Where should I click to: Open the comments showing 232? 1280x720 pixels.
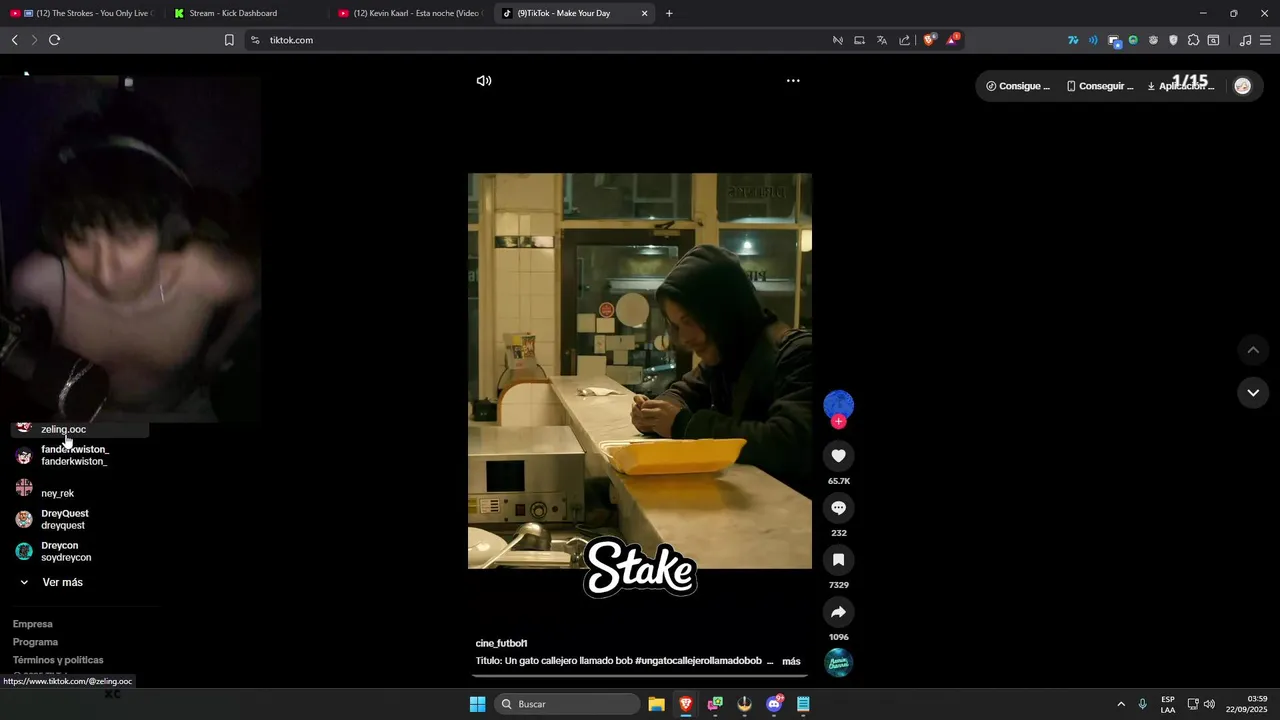(x=839, y=508)
